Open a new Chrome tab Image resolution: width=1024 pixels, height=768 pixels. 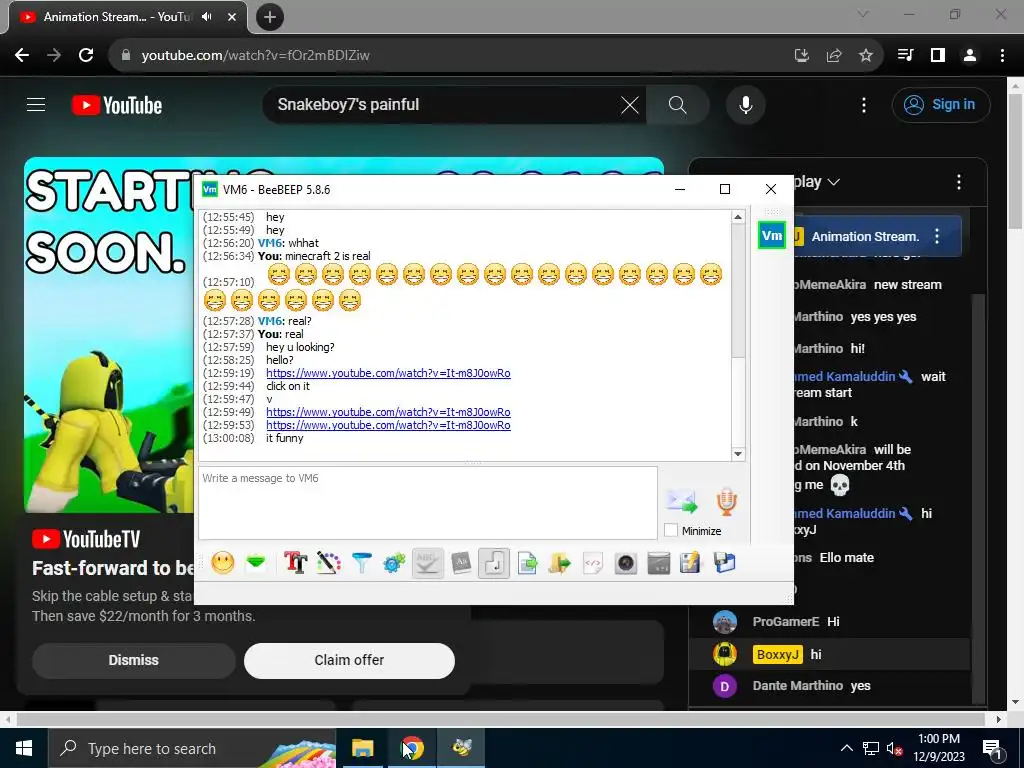click(x=270, y=17)
